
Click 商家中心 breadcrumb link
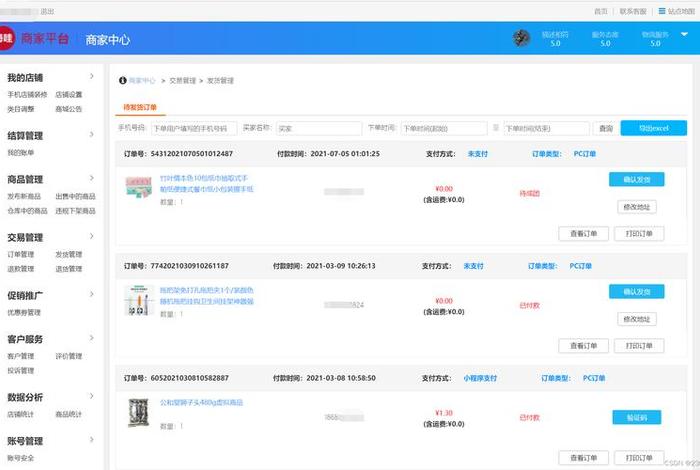pyautogui.click(x=142, y=81)
